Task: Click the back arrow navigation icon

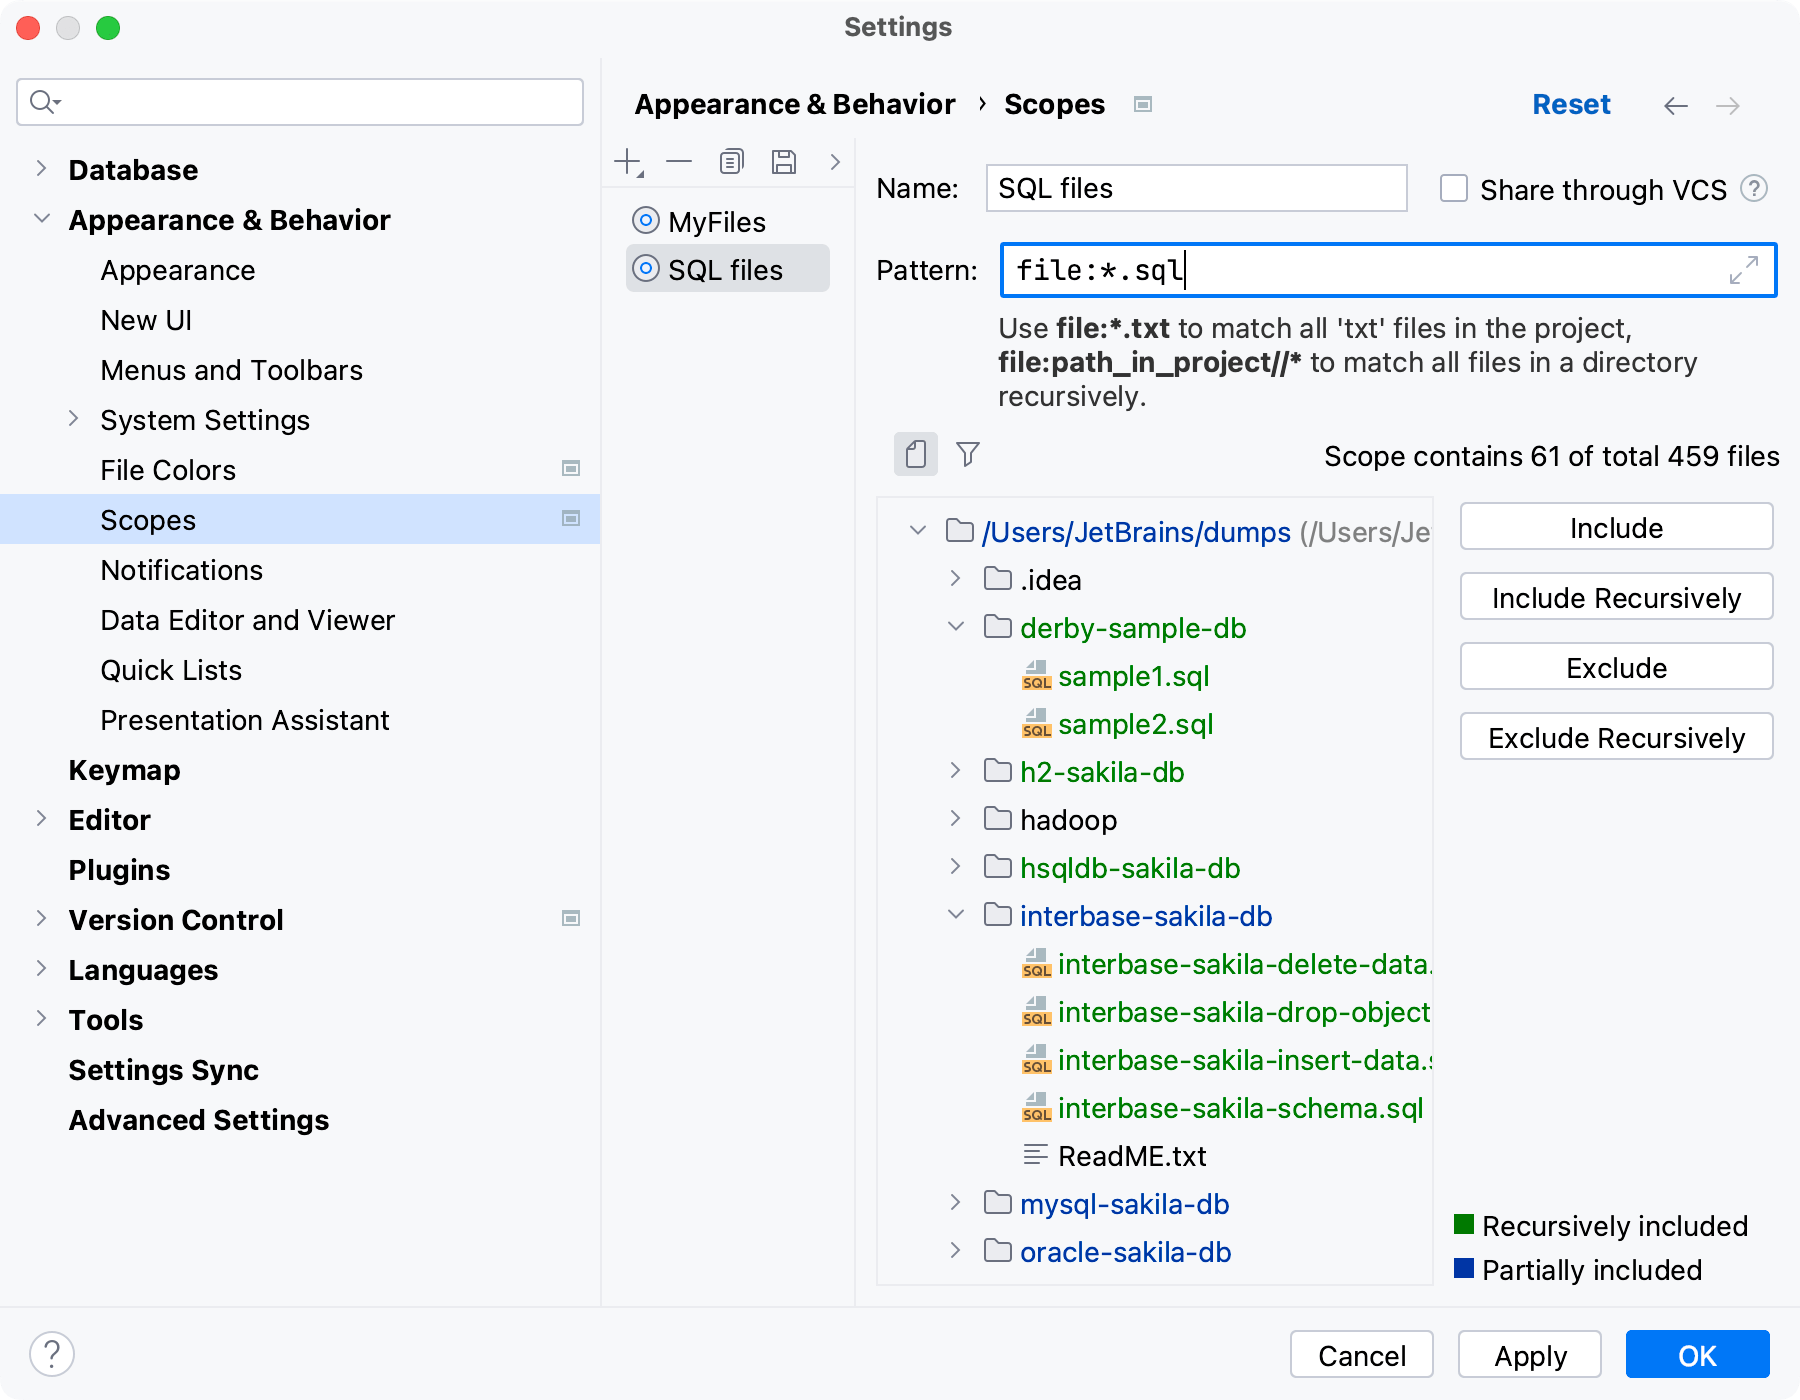Action: 1676,106
